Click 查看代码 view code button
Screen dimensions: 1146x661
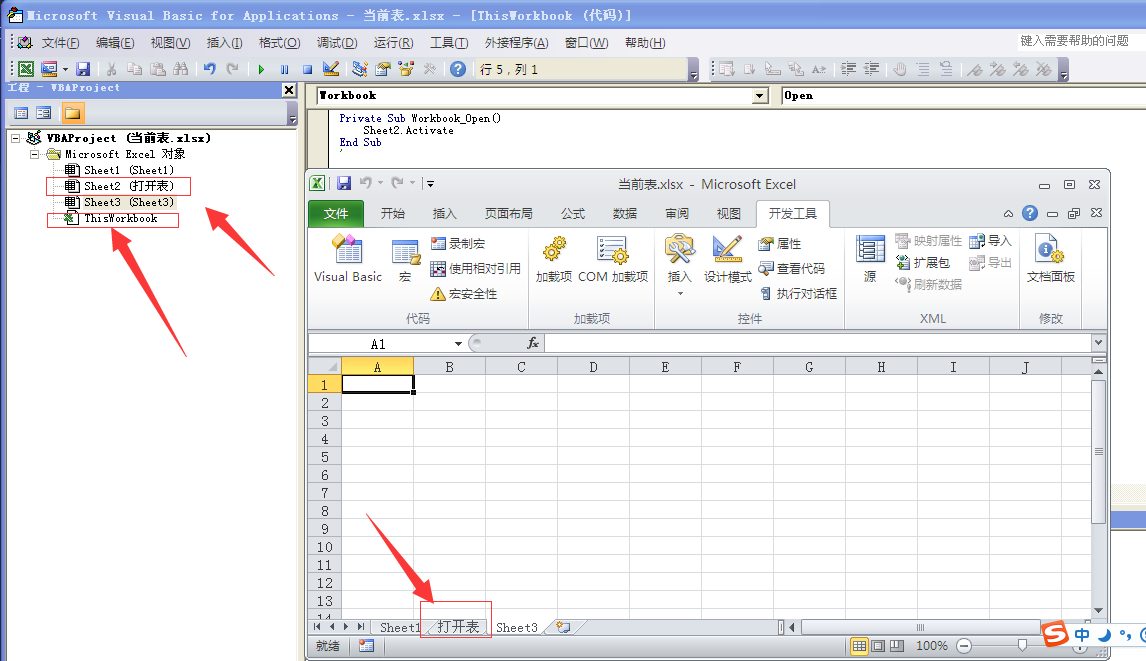coord(792,268)
